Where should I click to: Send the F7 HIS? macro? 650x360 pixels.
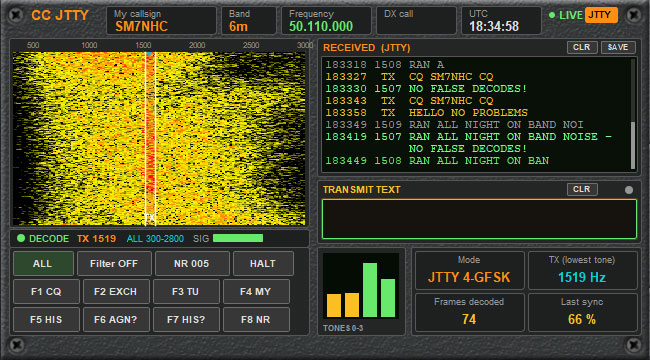[186, 320]
